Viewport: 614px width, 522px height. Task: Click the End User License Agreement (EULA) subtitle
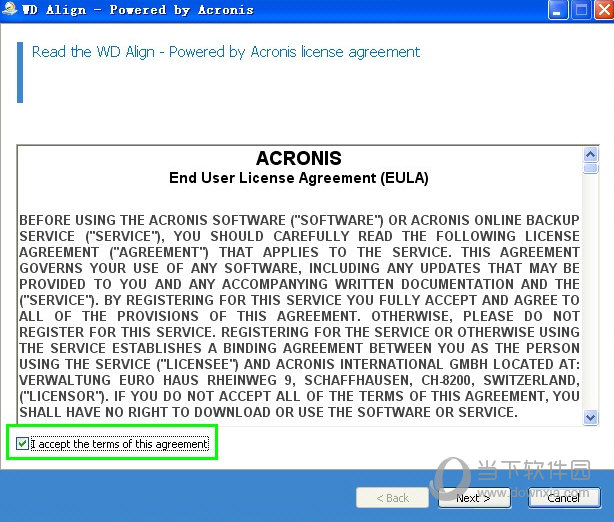[299, 178]
